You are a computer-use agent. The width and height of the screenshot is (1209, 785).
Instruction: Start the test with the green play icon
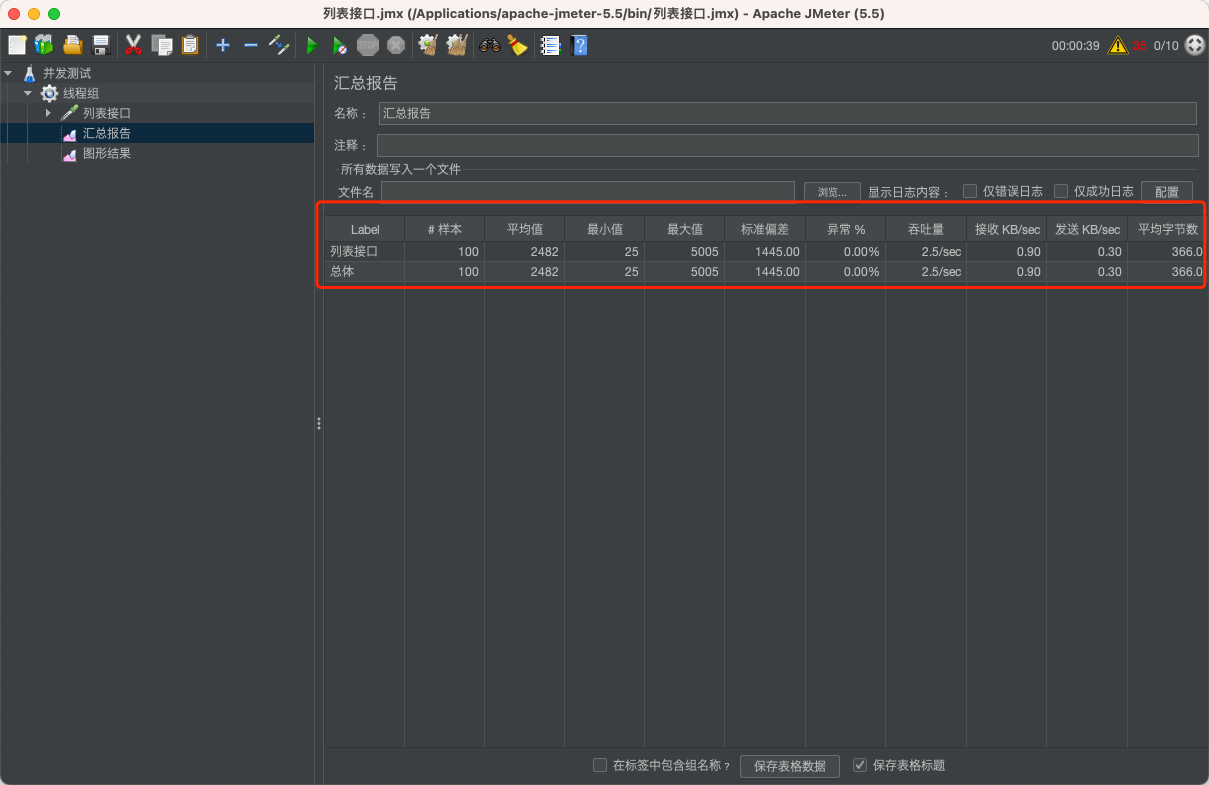[311, 45]
